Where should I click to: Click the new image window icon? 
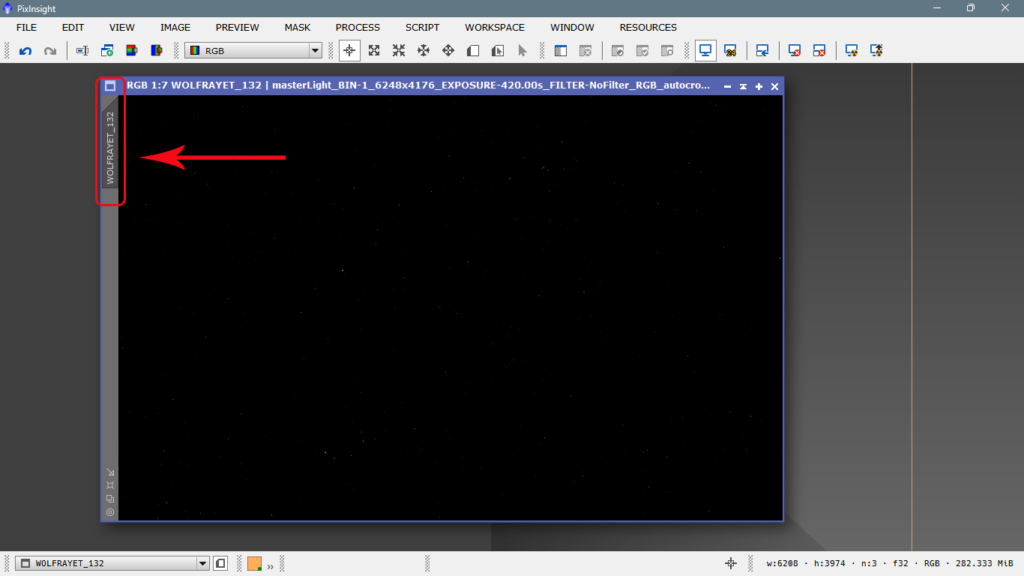(107, 51)
